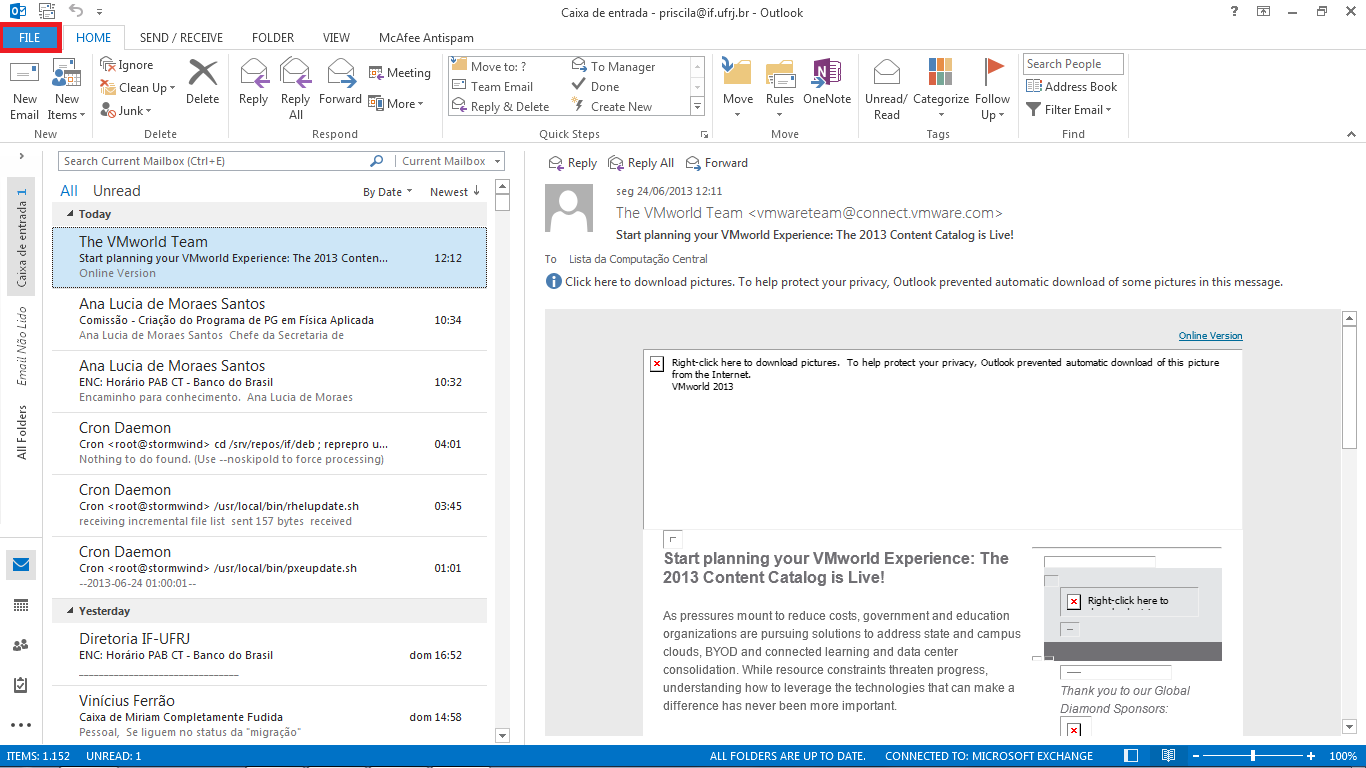This screenshot has height=768, width=1366.
Task: Open more navigation options
Action: (21, 725)
